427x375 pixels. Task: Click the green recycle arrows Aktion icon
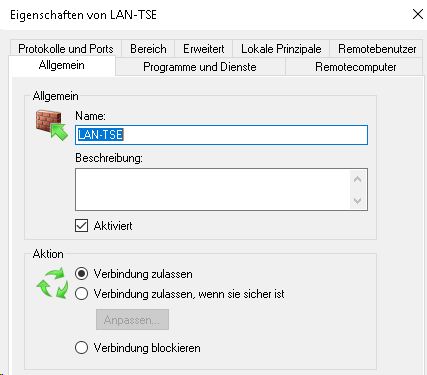52,283
